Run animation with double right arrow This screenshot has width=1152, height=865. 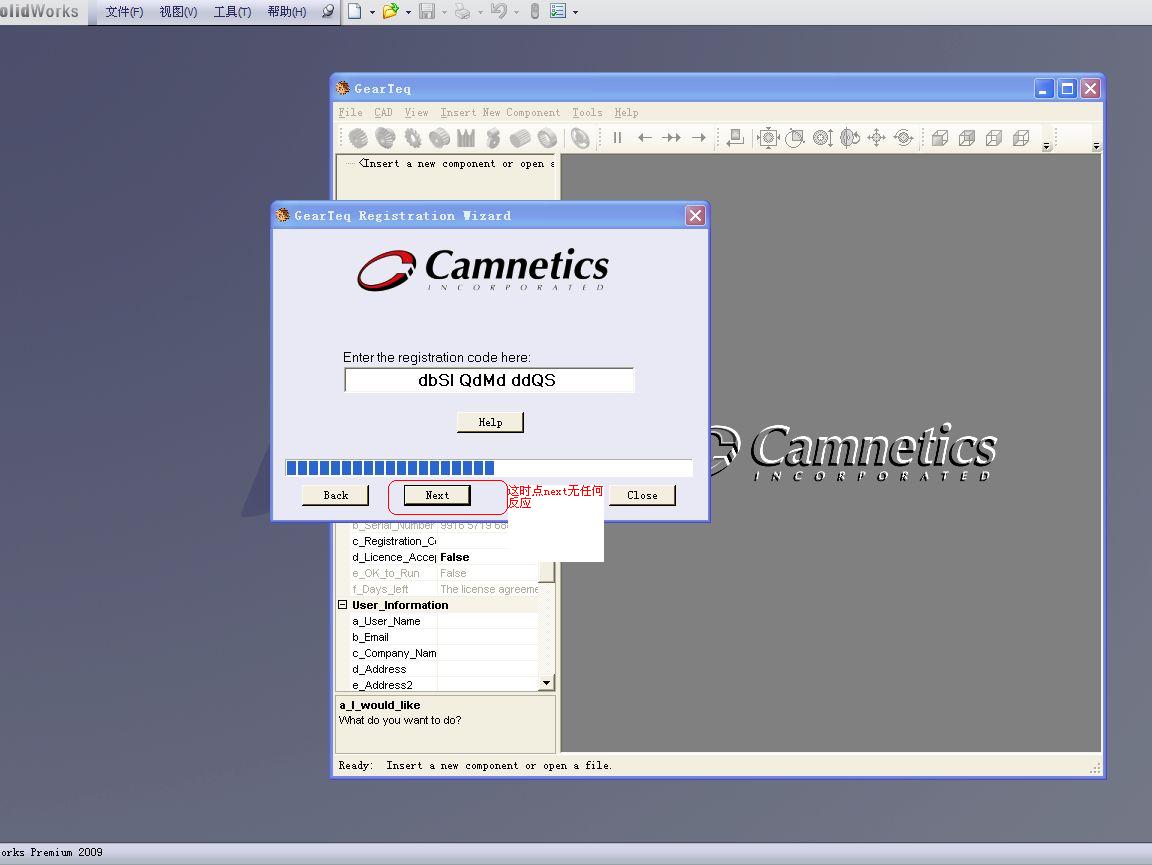pos(671,137)
